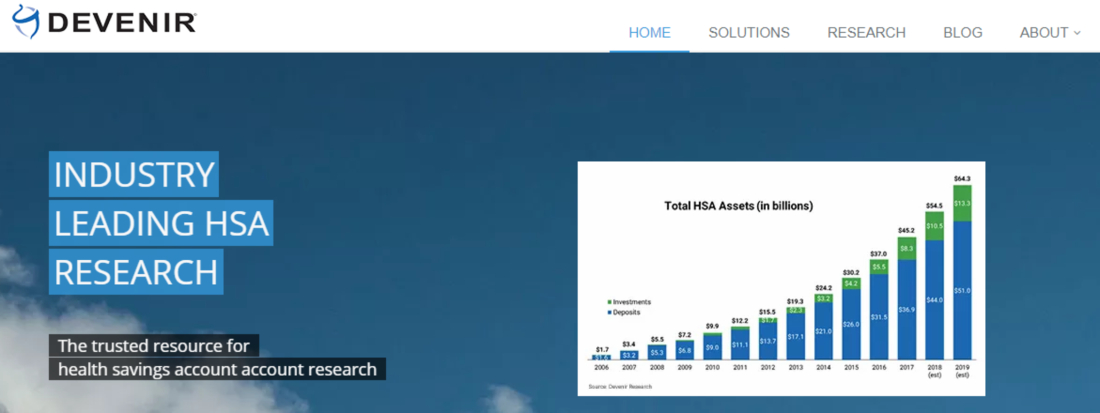The height and width of the screenshot is (413, 1100).
Task: Click the 'Source: Devenir Research' caption
Action: pos(619,386)
